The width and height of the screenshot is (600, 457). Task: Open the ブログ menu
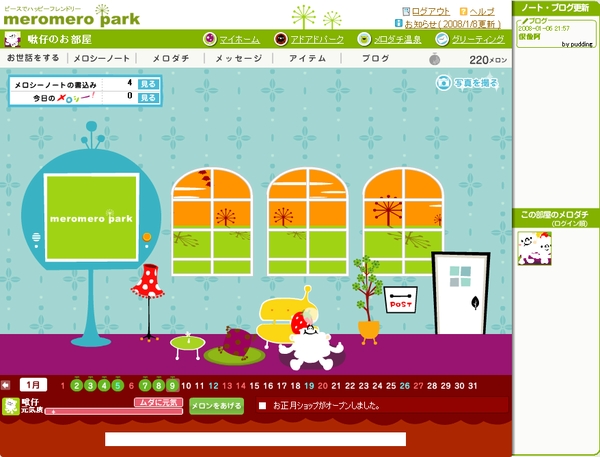(x=375, y=58)
